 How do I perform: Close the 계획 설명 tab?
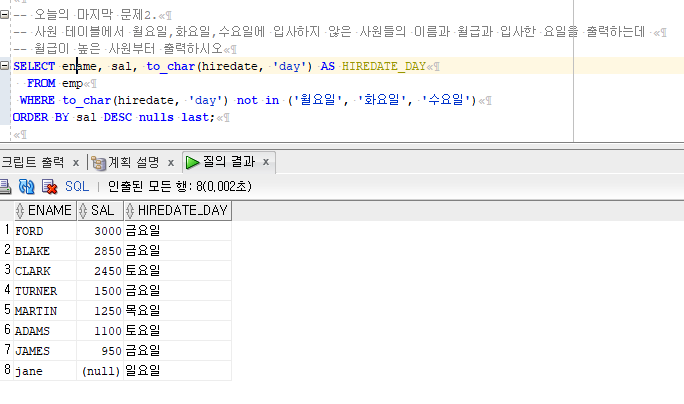click(171, 163)
